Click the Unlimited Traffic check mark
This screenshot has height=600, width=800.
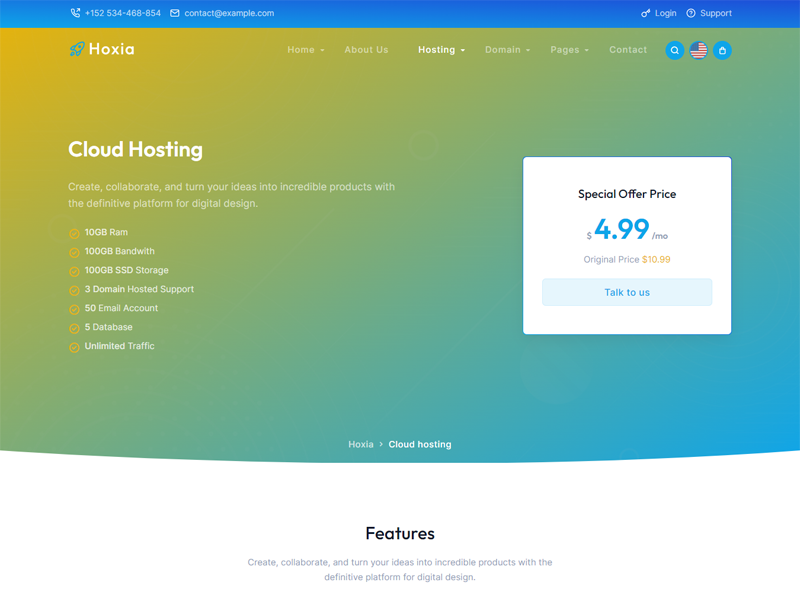[x=74, y=348]
